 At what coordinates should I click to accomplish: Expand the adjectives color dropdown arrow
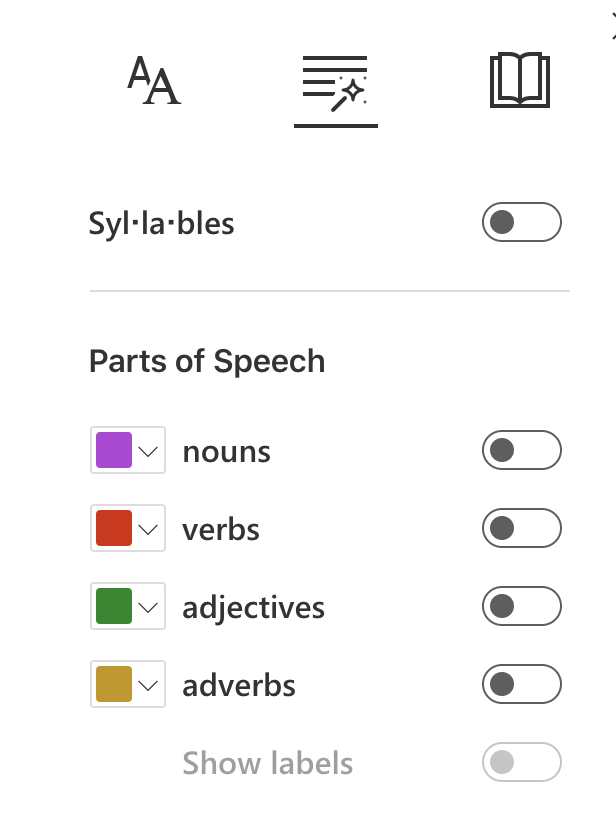(x=149, y=607)
